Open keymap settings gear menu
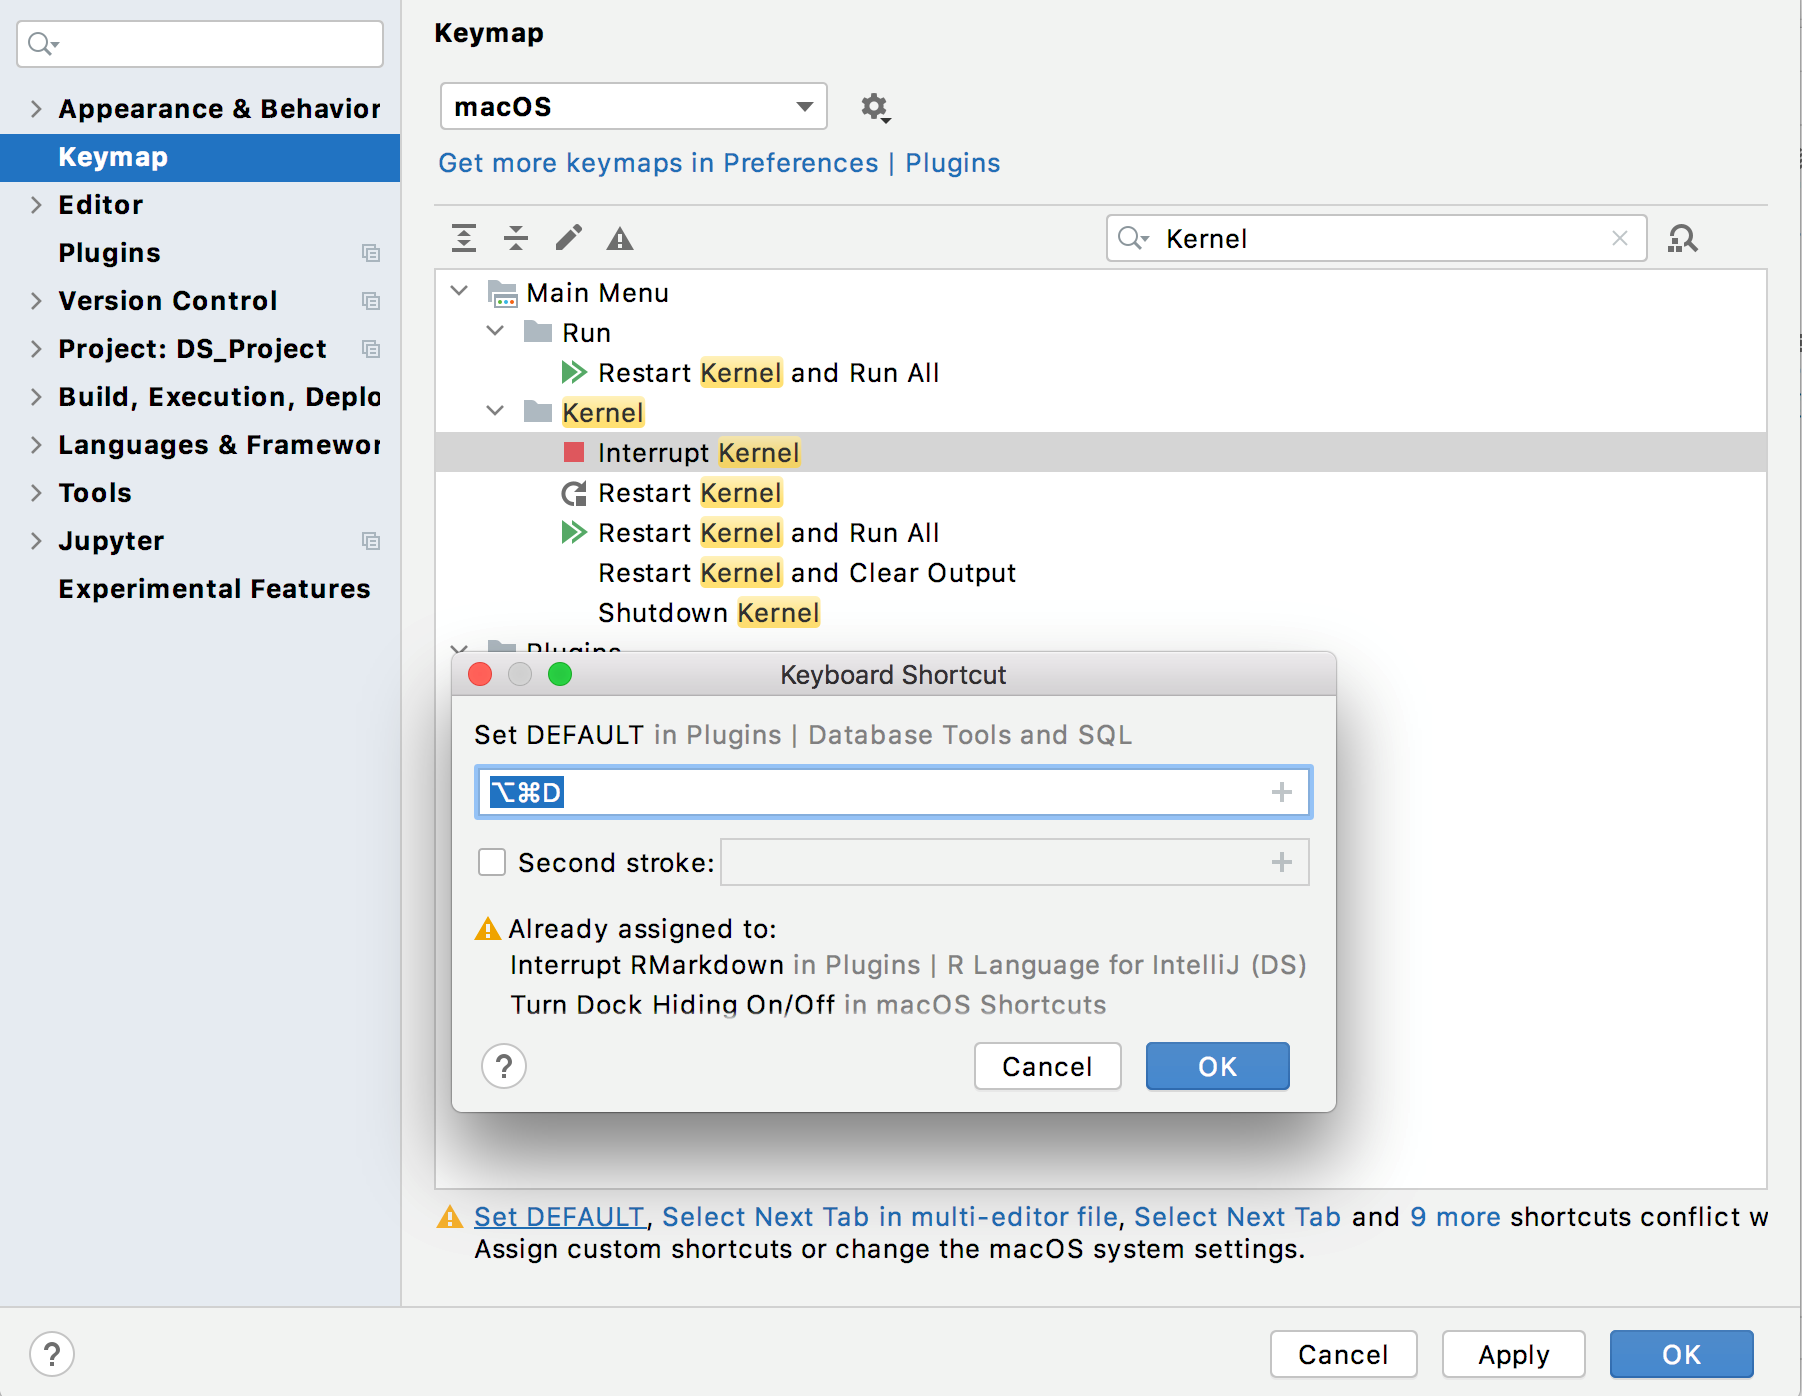 (875, 107)
